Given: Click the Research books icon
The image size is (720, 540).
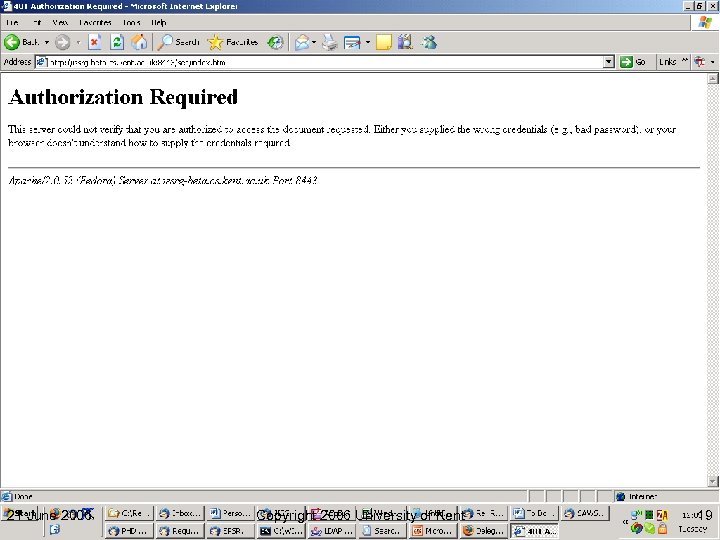Looking at the screenshot, I should click(405, 42).
